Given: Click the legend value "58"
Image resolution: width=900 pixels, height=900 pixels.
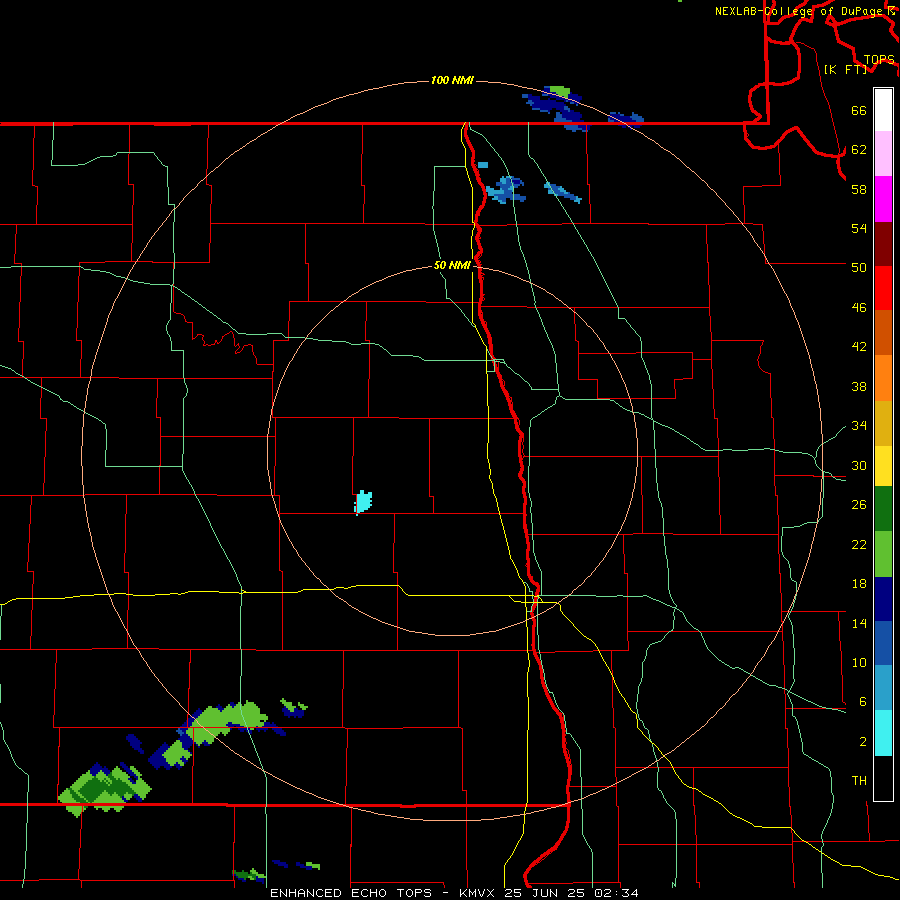Looking at the screenshot, I should coord(859,189).
